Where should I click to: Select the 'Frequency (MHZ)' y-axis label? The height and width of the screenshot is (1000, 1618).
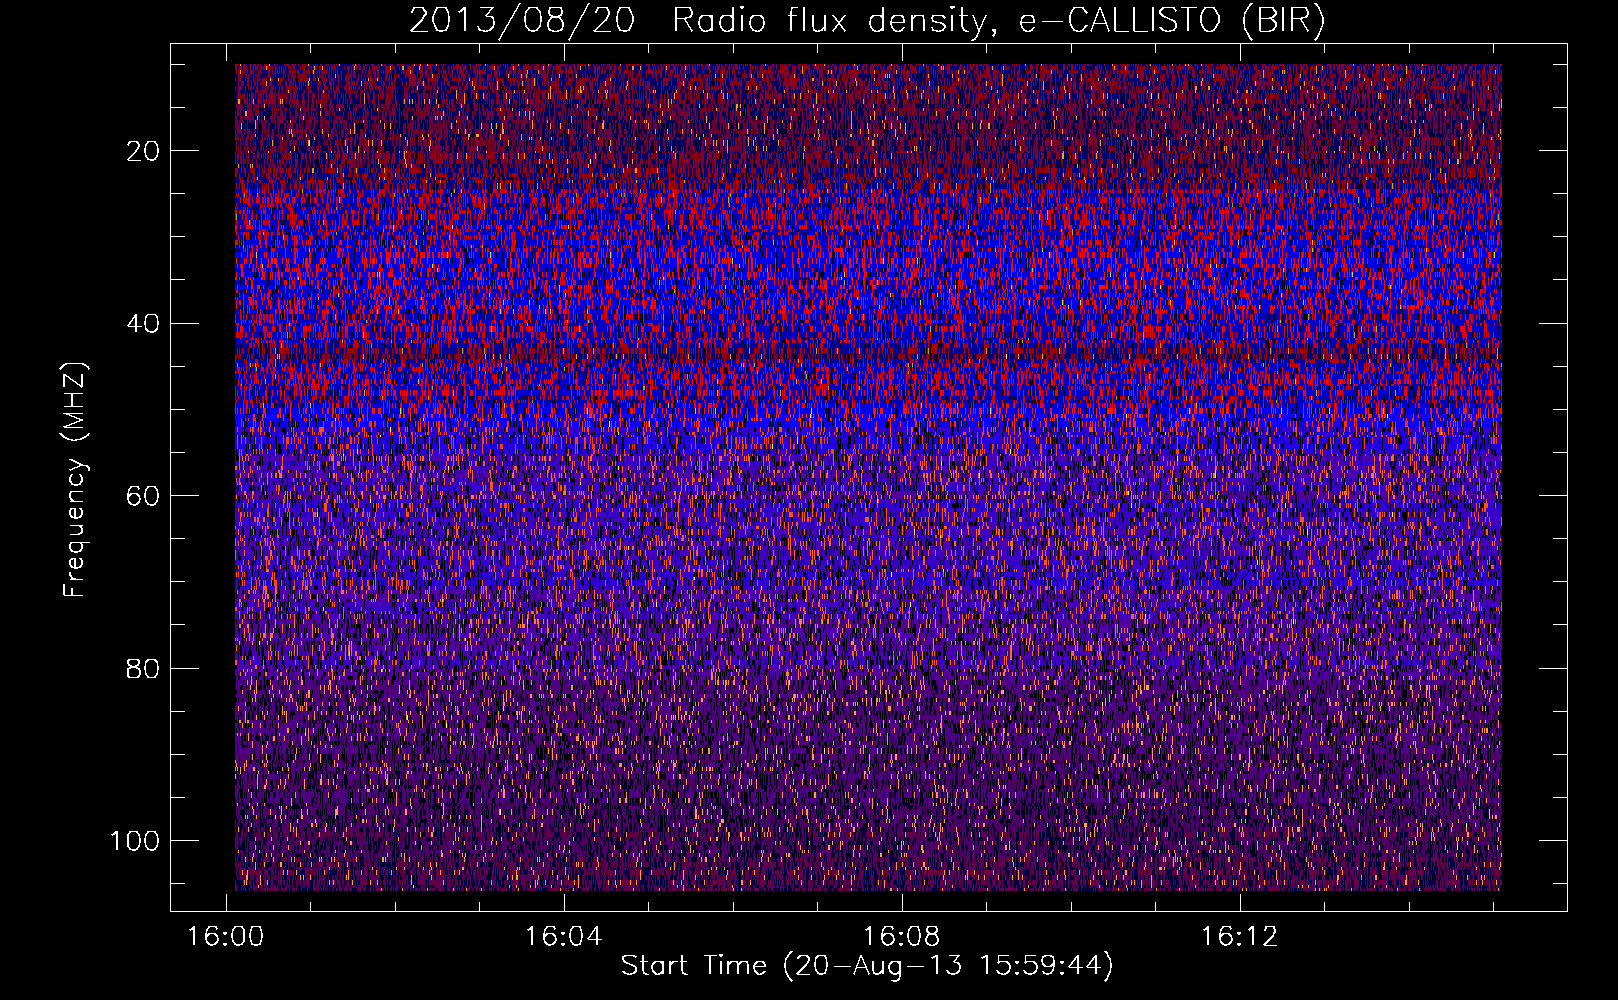pos(75,479)
